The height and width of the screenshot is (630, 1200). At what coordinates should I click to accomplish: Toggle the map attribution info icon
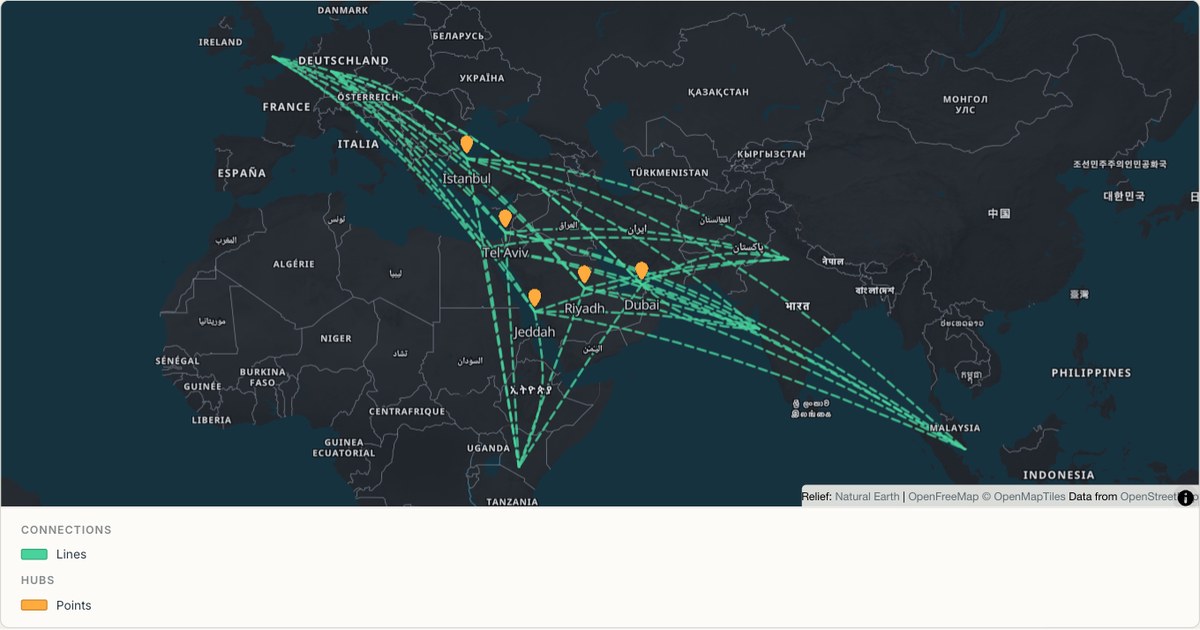[x=1186, y=497]
